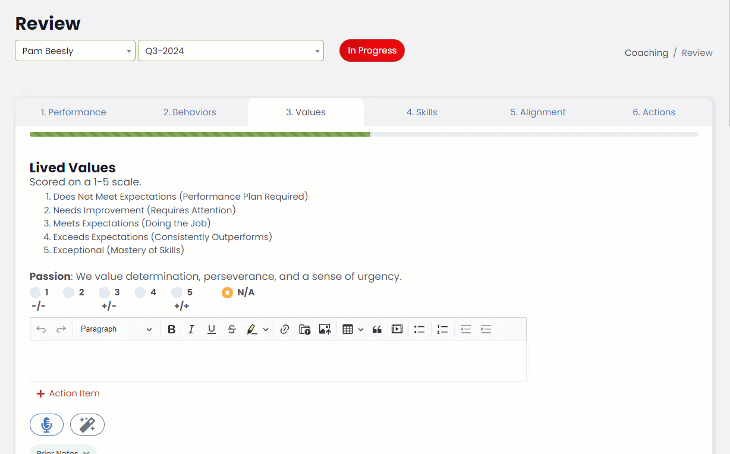Open the Q3-2024 period dropdown
The height and width of the screenshot is (454, 730).
point(231,51)
